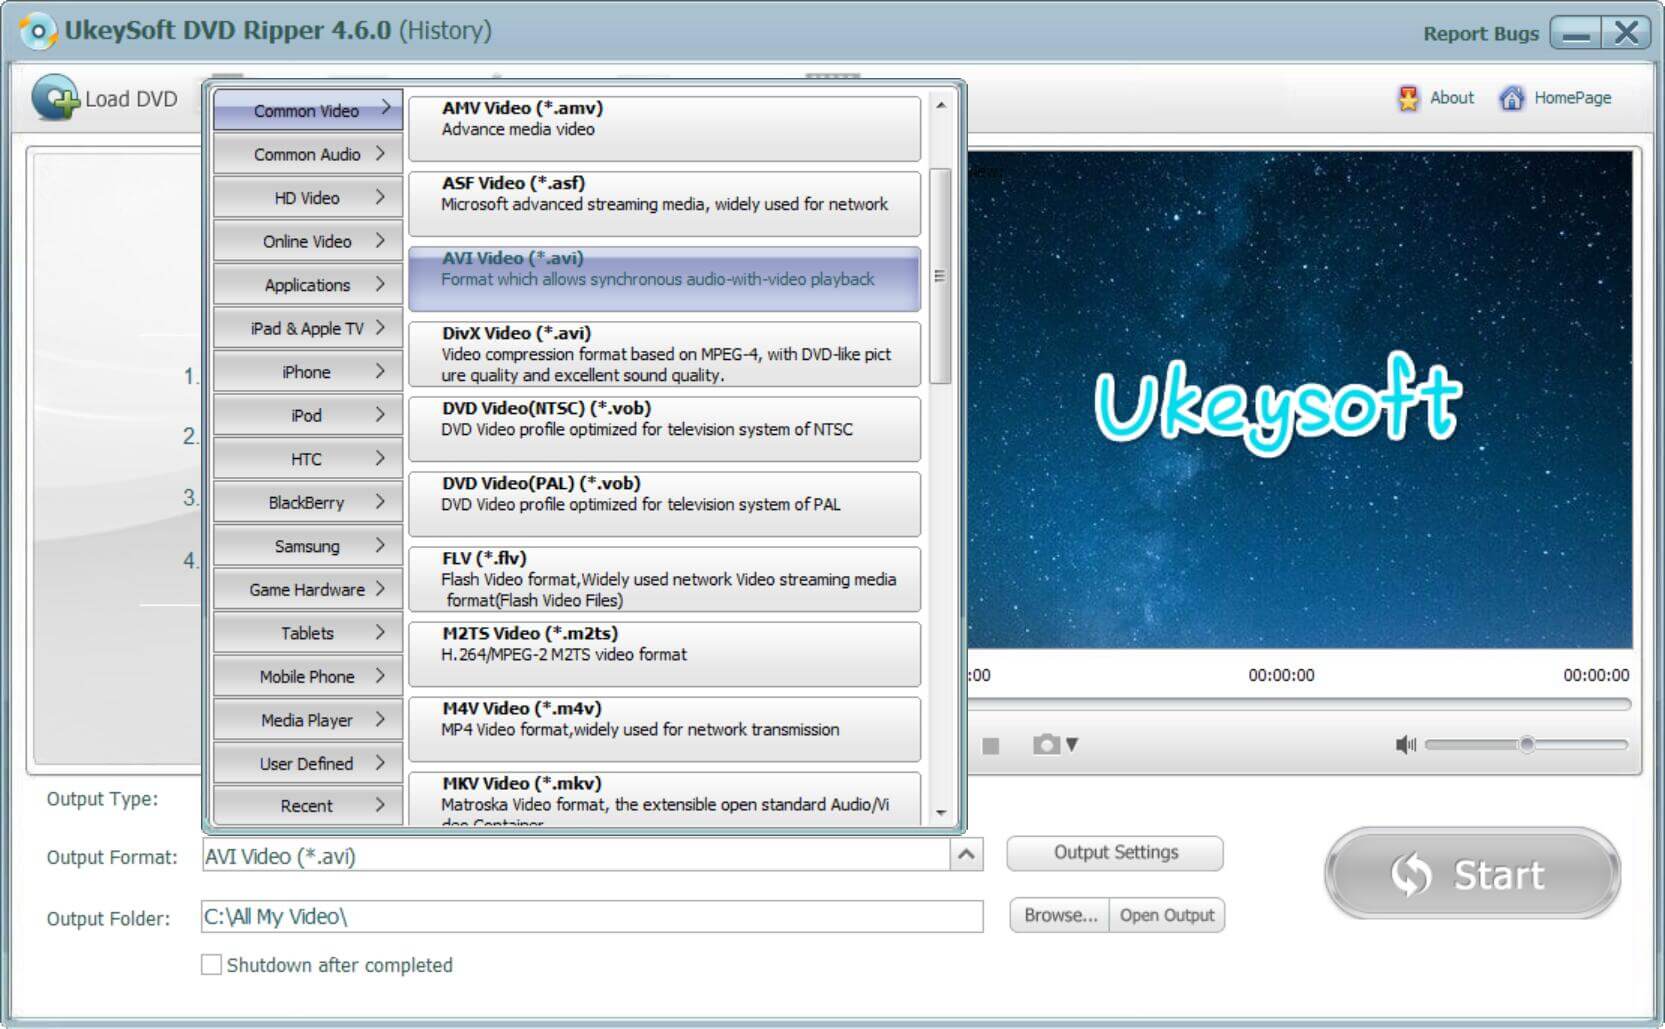Expand the Online Video category
The width and height of the screenshot is (1665, 1029).
(x=308, y=241)
